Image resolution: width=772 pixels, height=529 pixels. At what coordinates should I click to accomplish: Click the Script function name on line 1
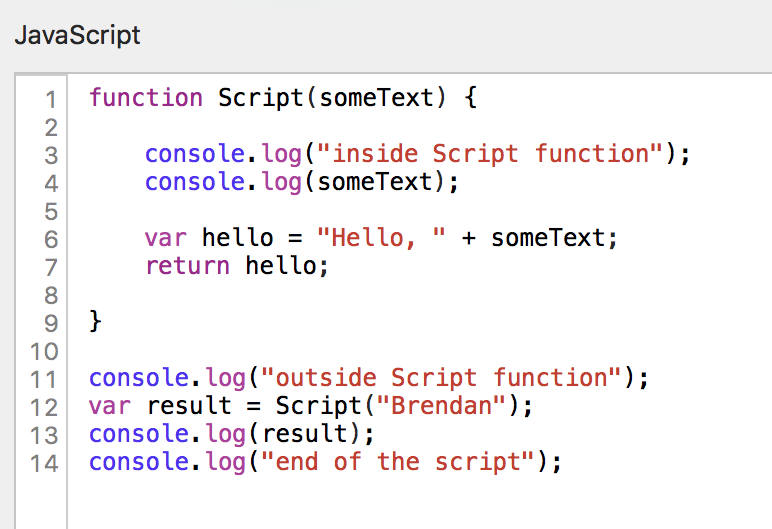259,98
